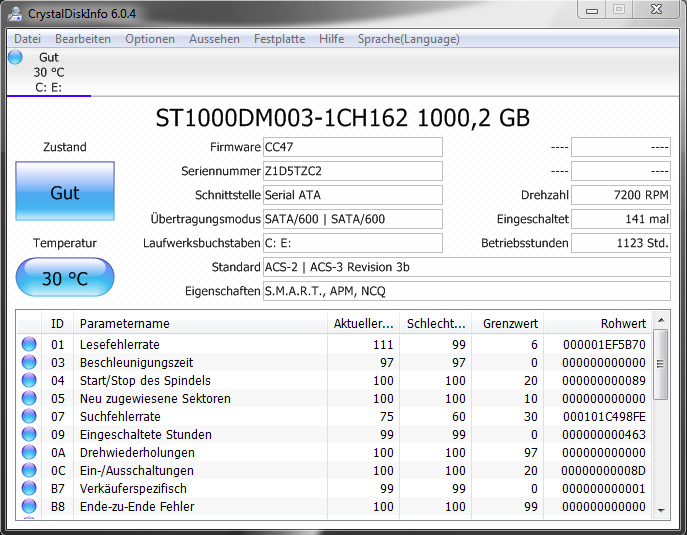Click the Gut health status button

click(x=65, y=191)
